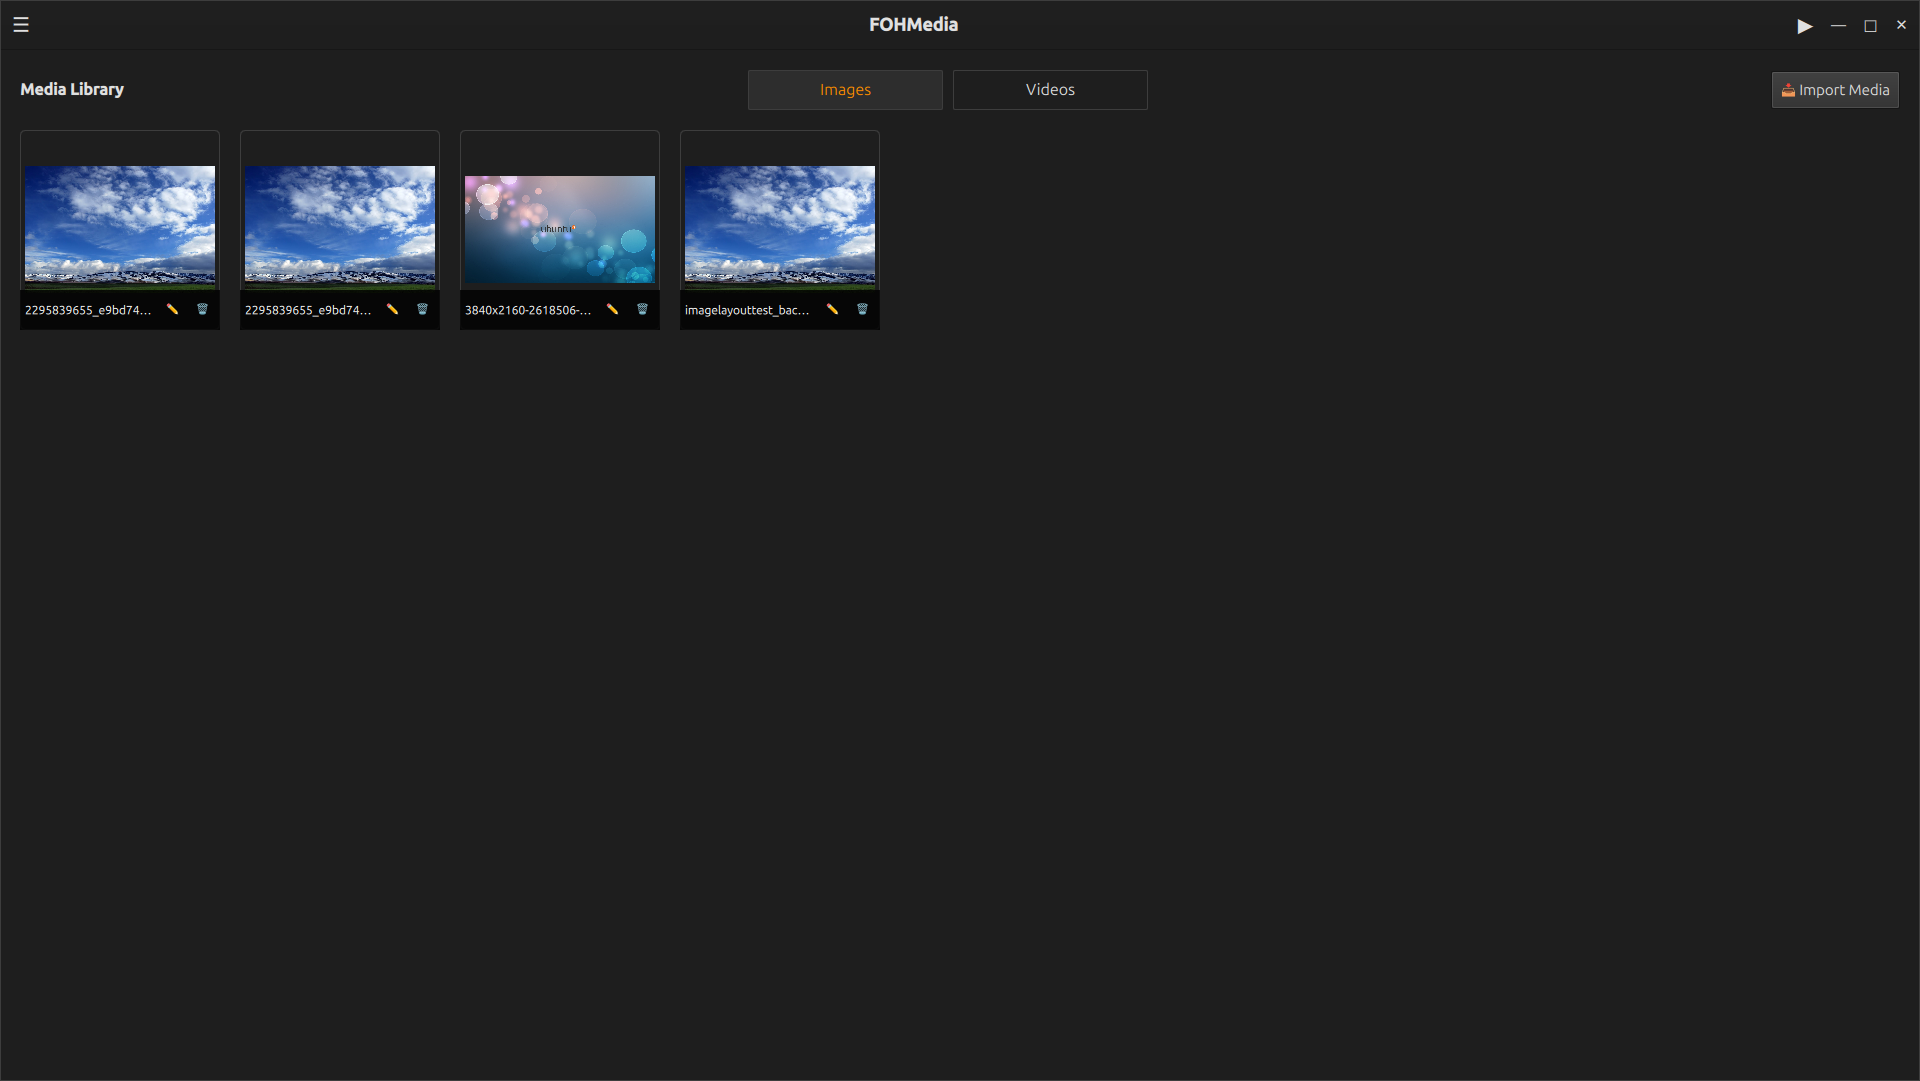The height and width of the screenshot is (1081, 1920).
Task: Start playback with the play icon
Action: coord(1805,26)
